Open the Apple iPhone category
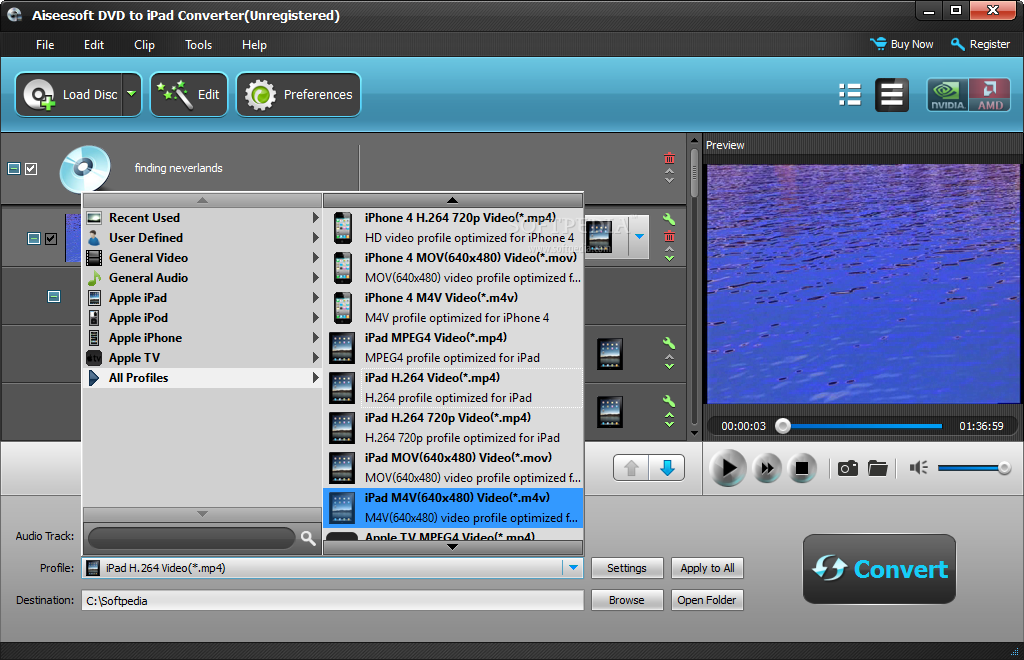 (202, 338)
